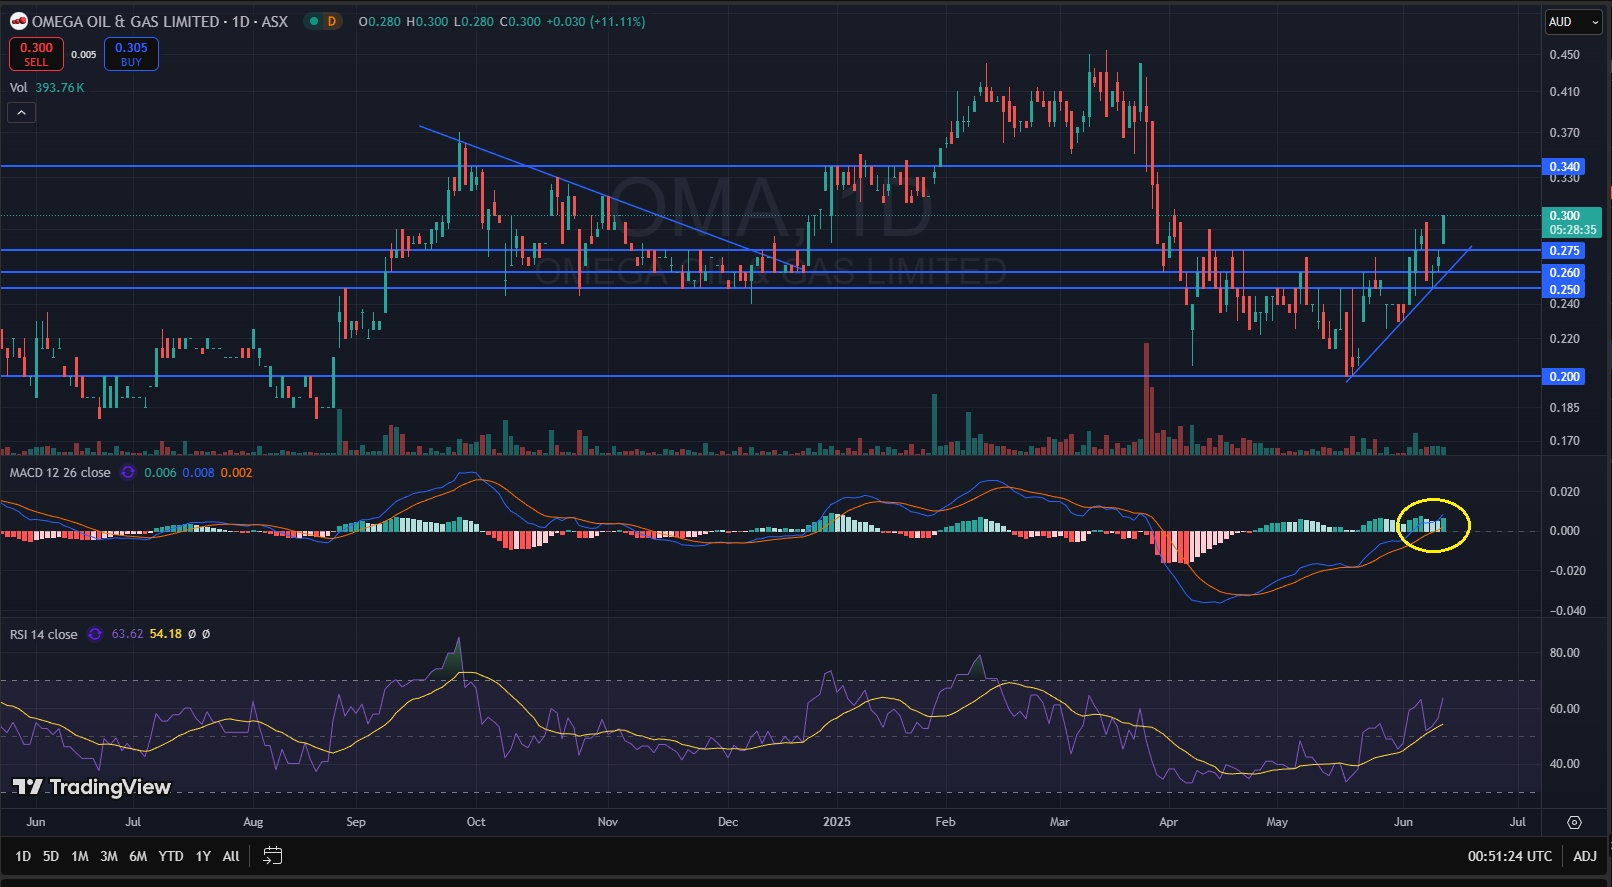The image size is (1612, 887).
Task: Click the RSI 14 close legend
Action: [x=43, y=634]
